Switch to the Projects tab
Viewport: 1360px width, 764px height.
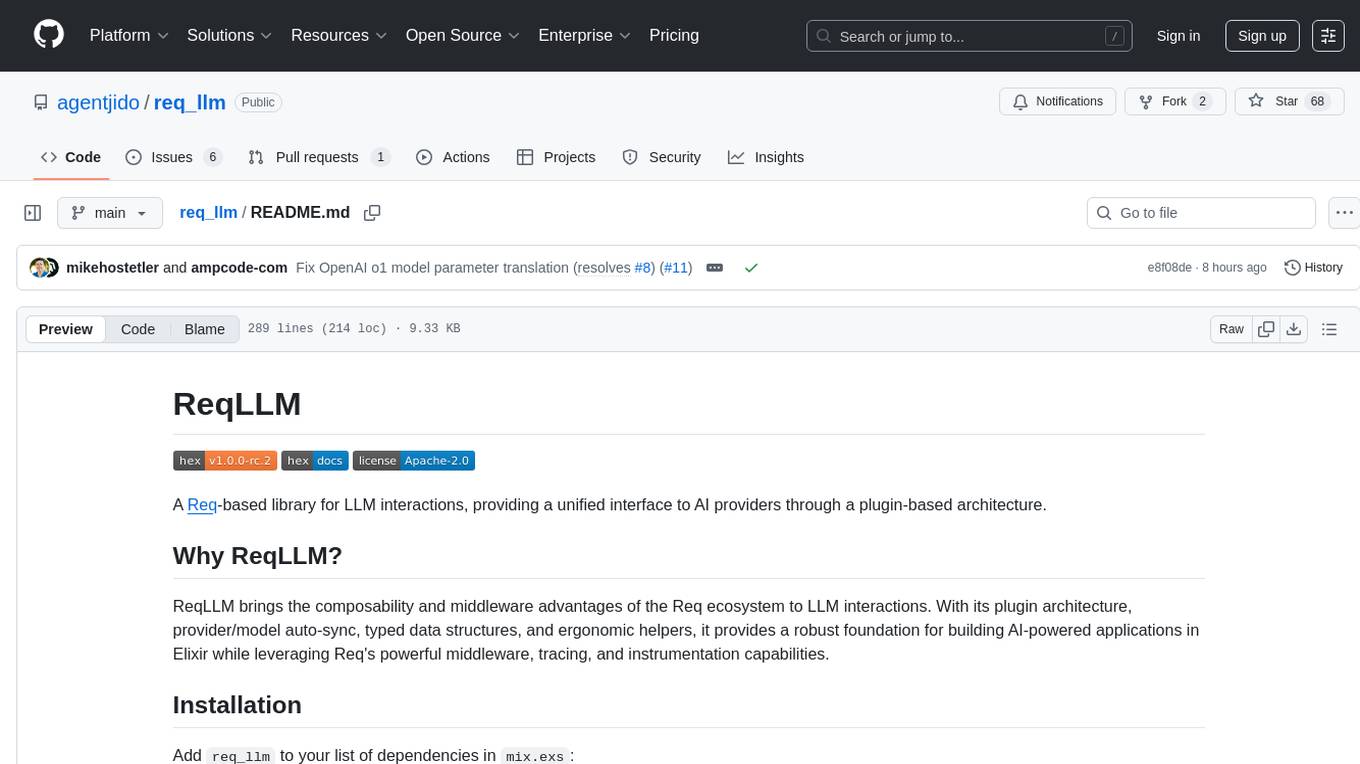(556, 157)
